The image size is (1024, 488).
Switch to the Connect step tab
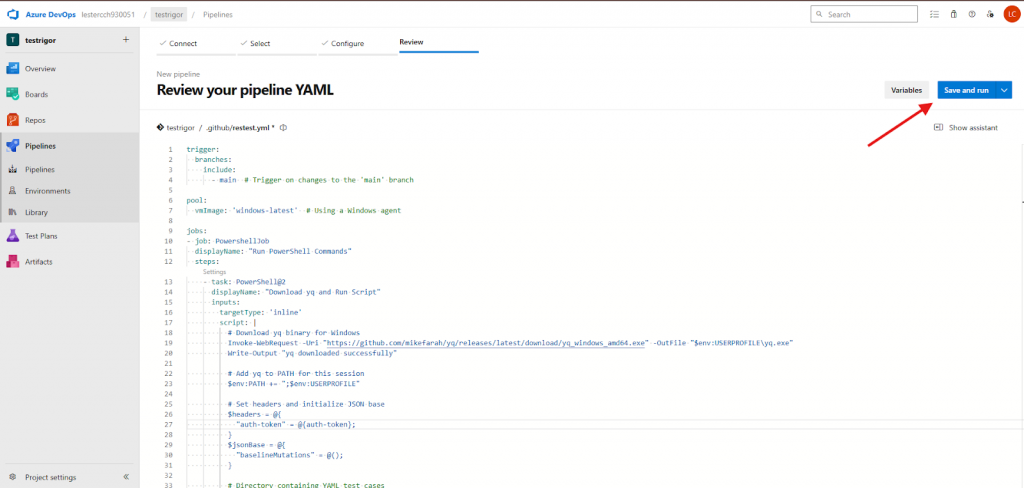(183, 43)
